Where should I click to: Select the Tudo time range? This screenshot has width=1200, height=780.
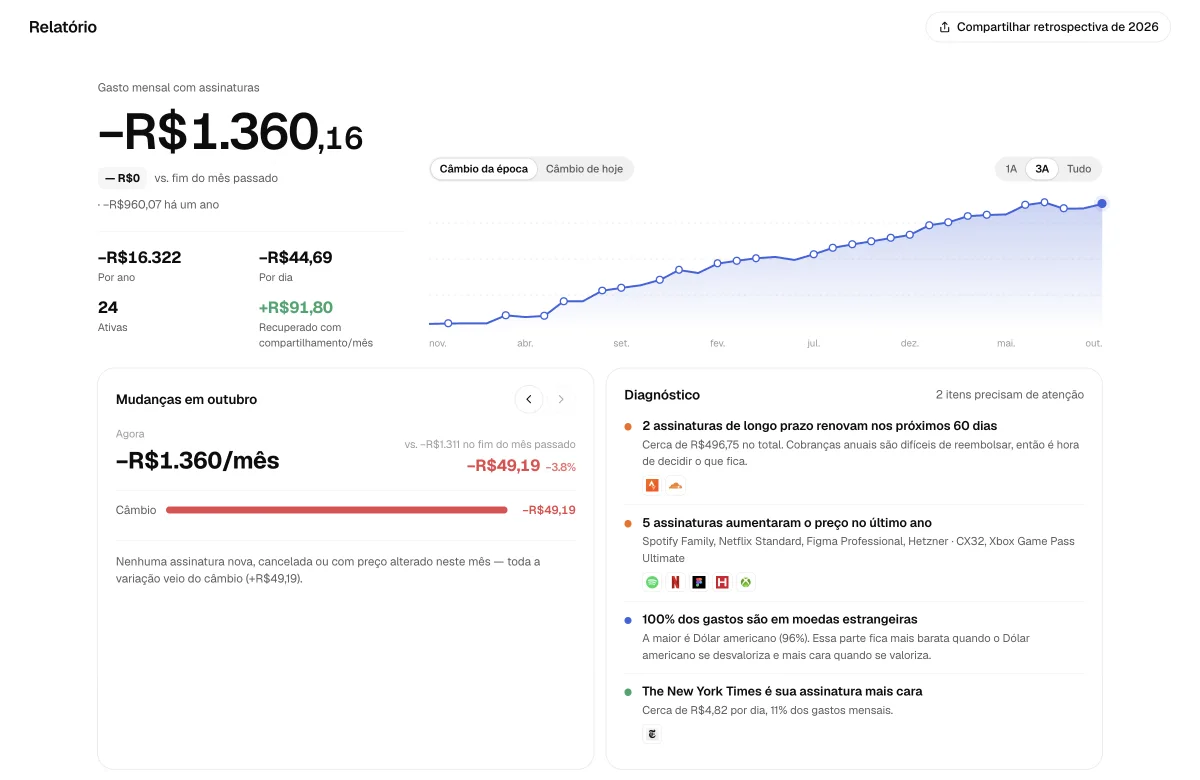pos(1079,169)
